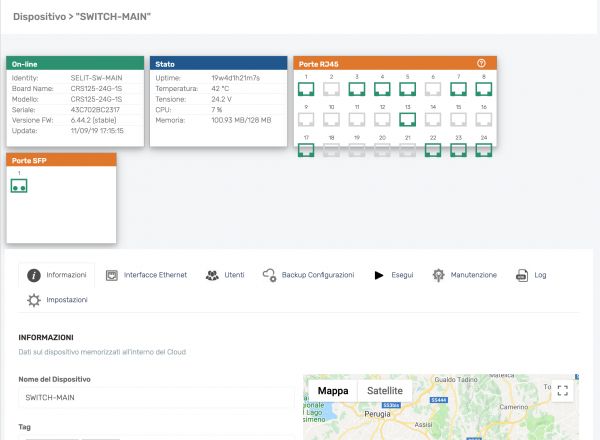Select inactive RJ45 port 15
The image size is (600, 440).
(x=458, y=119)
